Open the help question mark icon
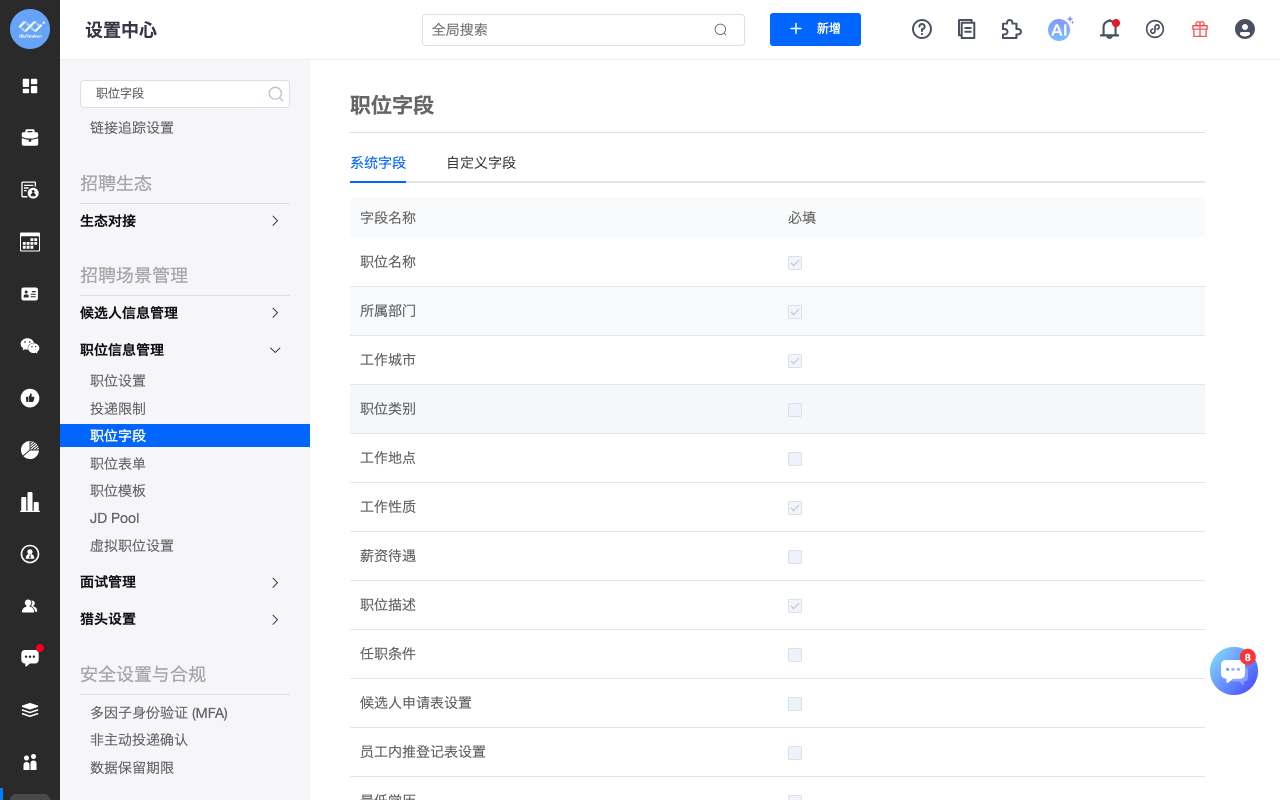This screenshot has height=800, width=1280. 922,29
